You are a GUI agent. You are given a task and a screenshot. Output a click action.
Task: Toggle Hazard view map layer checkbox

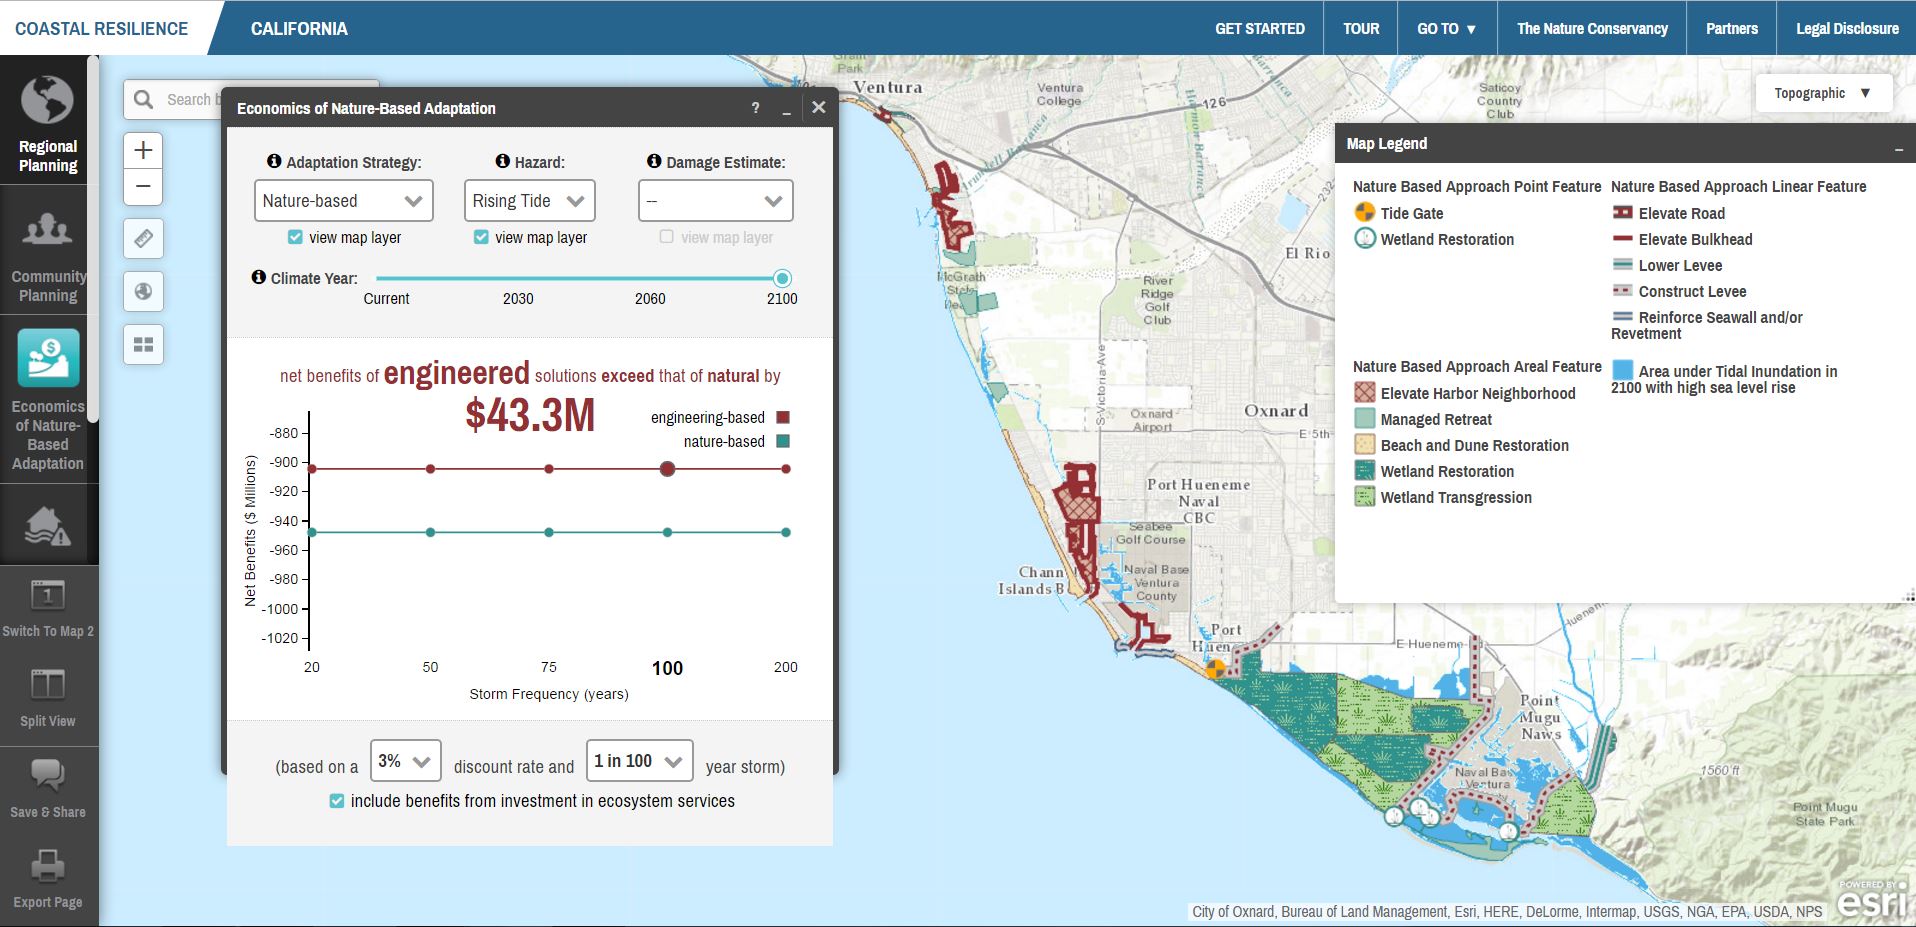pos(481,237)
